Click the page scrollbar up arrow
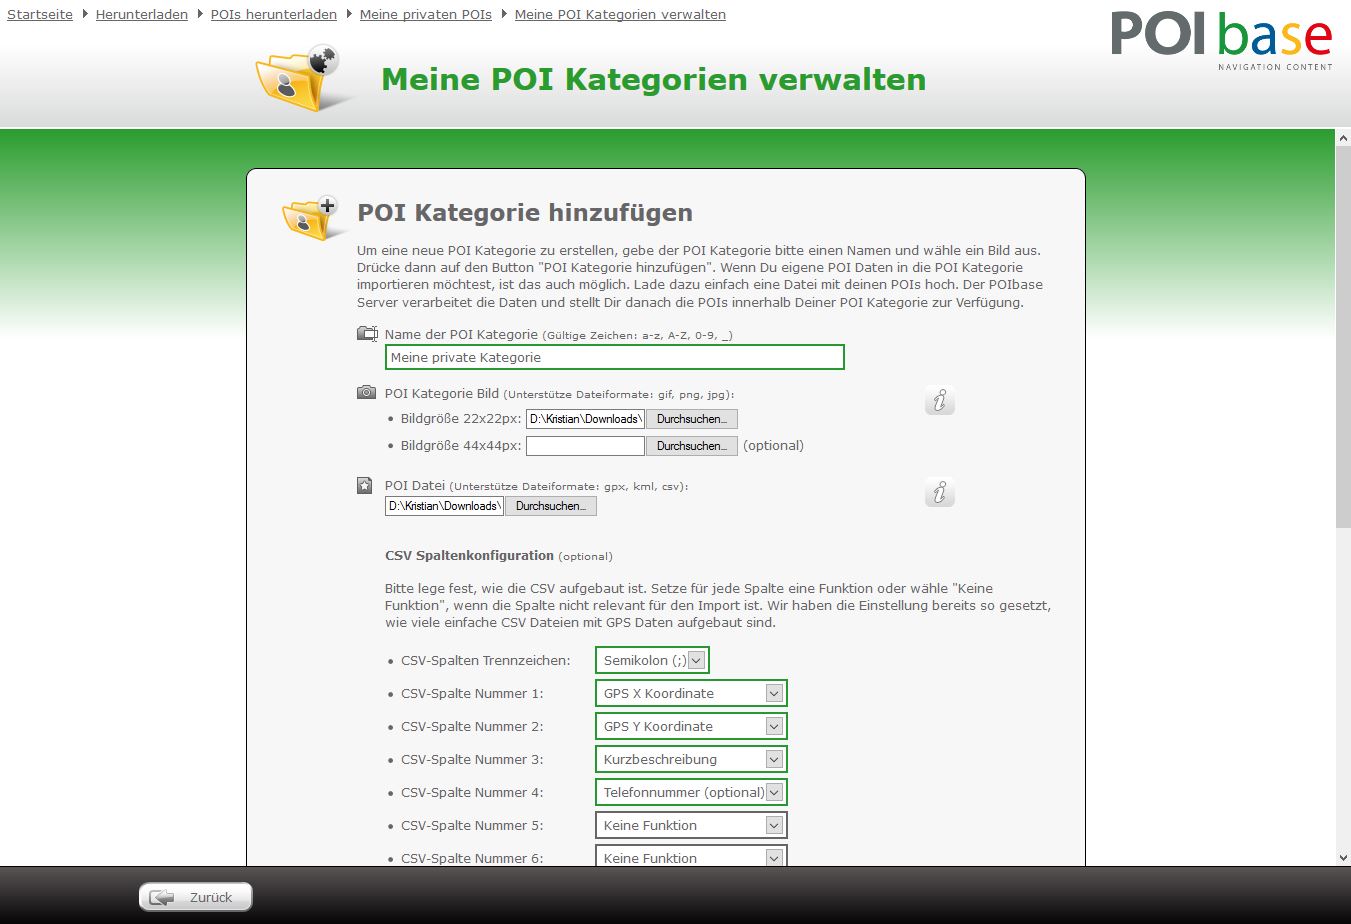Image resolution: width=1351 pixels, height=924 pixels. [x=1343, y=138]
